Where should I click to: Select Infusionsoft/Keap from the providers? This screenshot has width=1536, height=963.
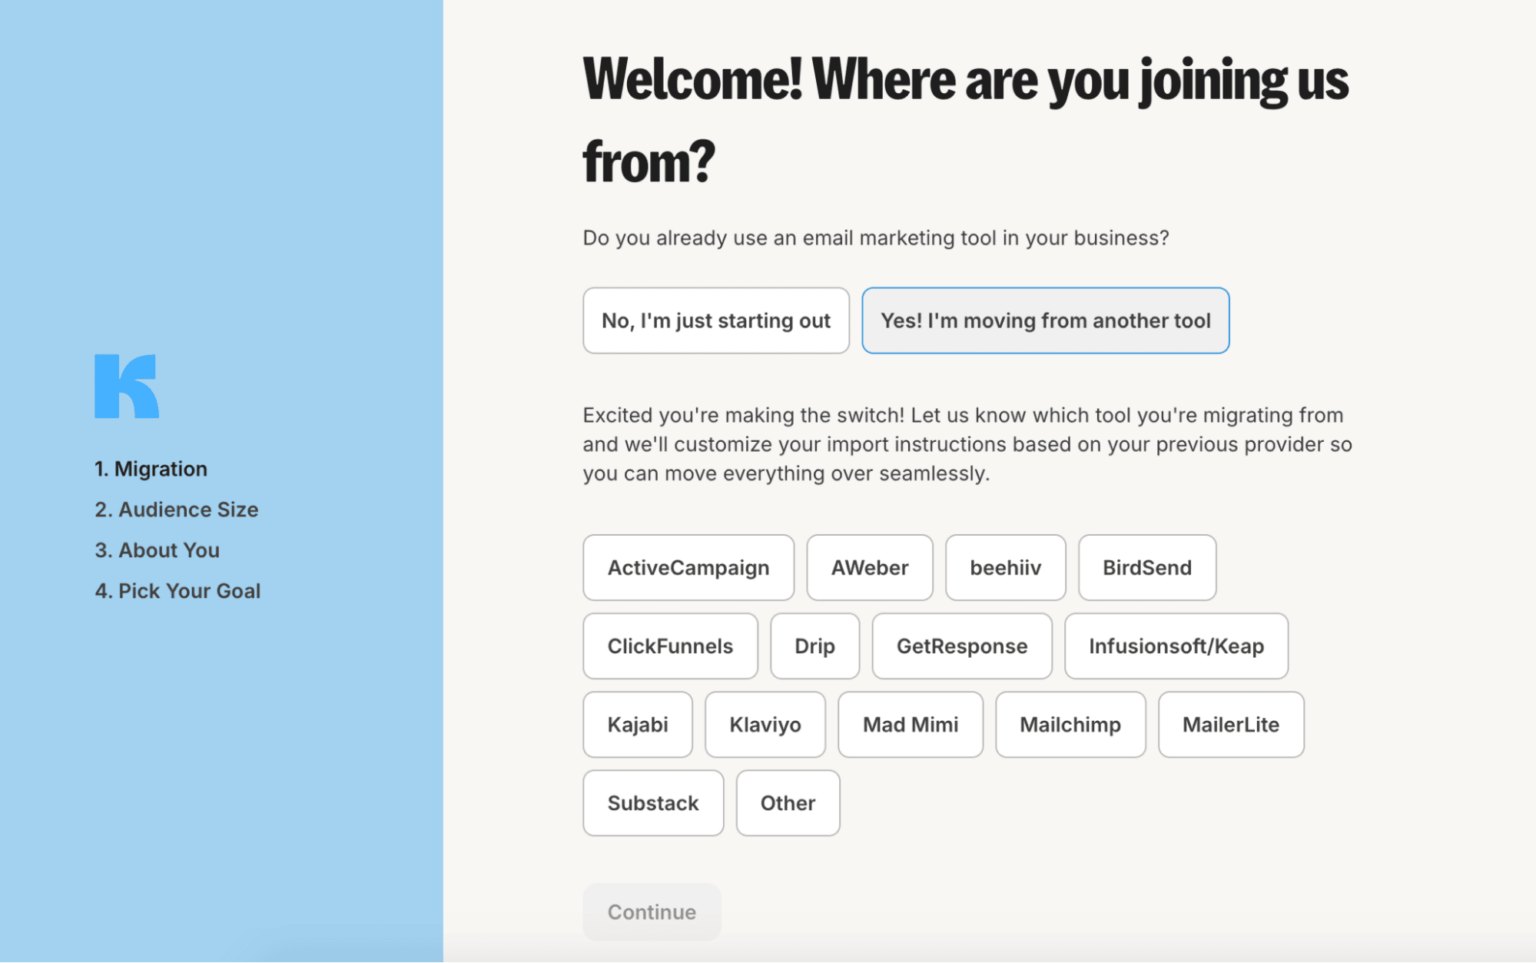point(1176,646)
